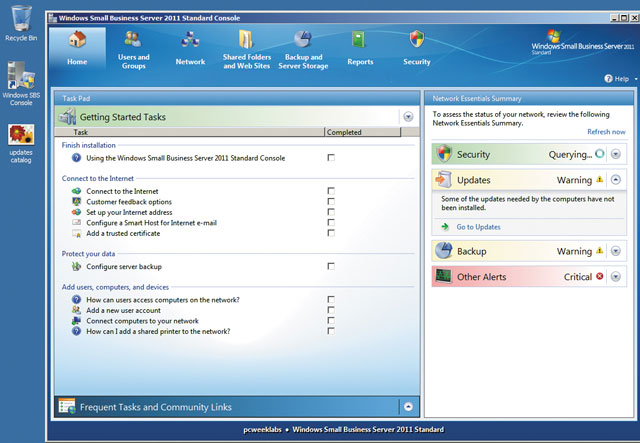
Task: Click the green arrow beside Go to Updates
Action: pos(445,227)
